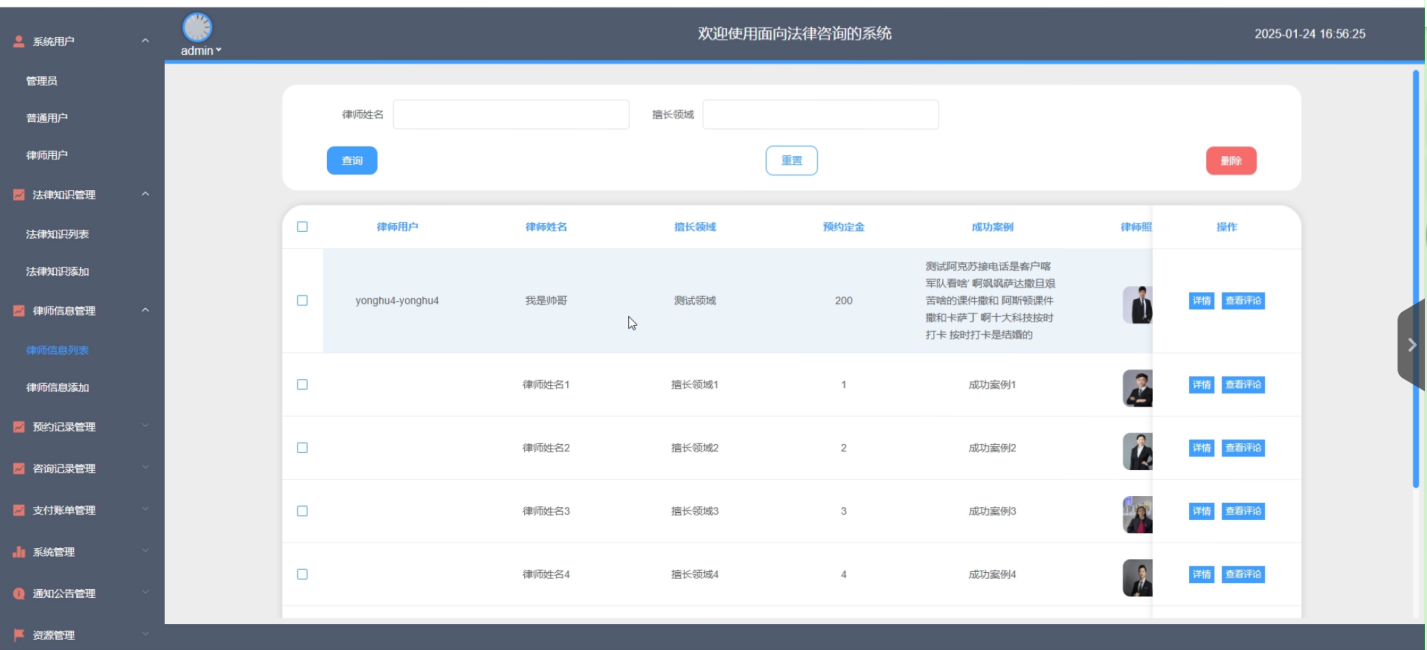Tick the select-all checkbox in table header
Viewport: 1427px width, 650px height.
(302, 227)
